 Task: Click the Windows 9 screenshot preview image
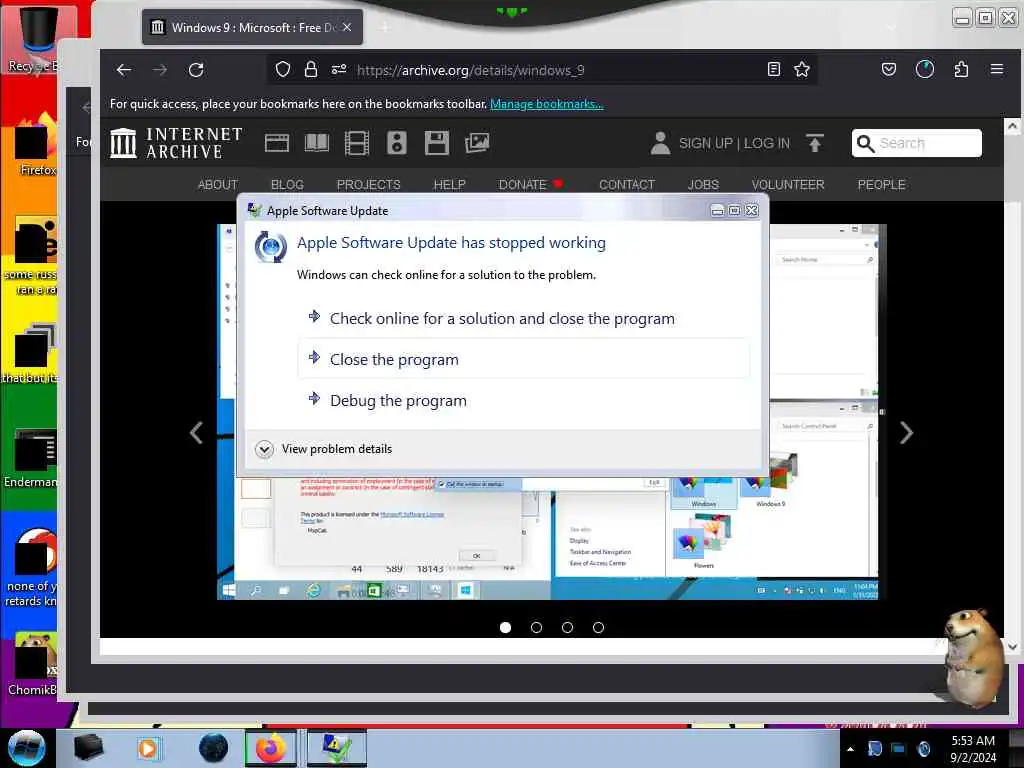[552, 536]
